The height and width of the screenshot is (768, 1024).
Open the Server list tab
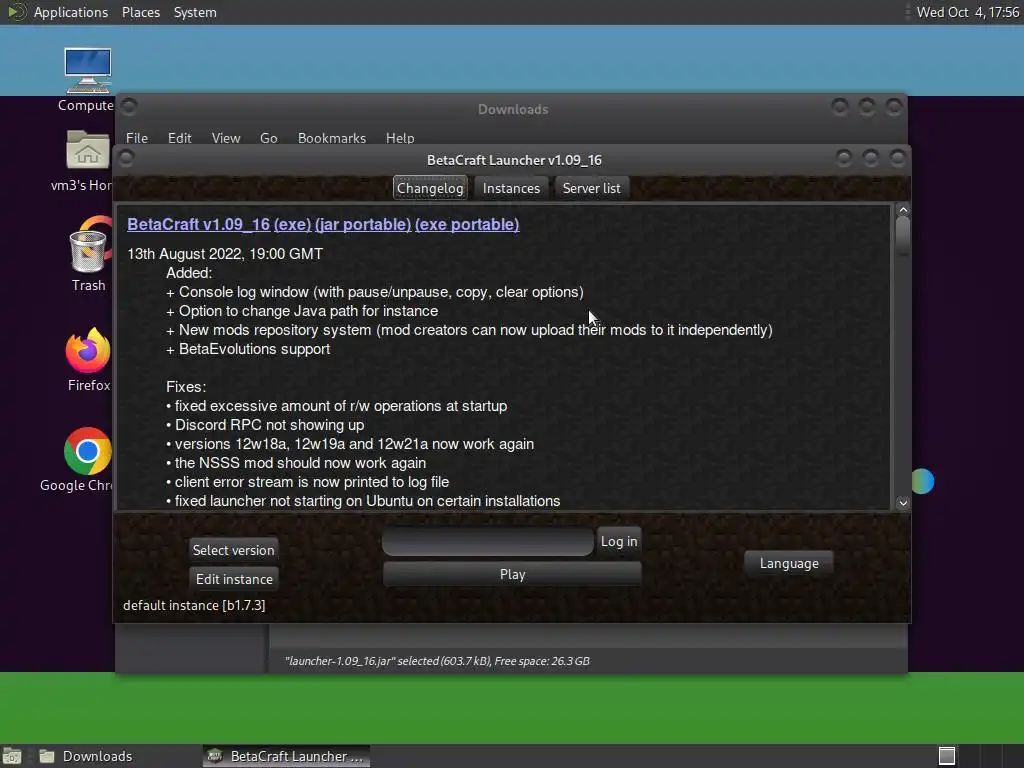[x=592, y=188]
